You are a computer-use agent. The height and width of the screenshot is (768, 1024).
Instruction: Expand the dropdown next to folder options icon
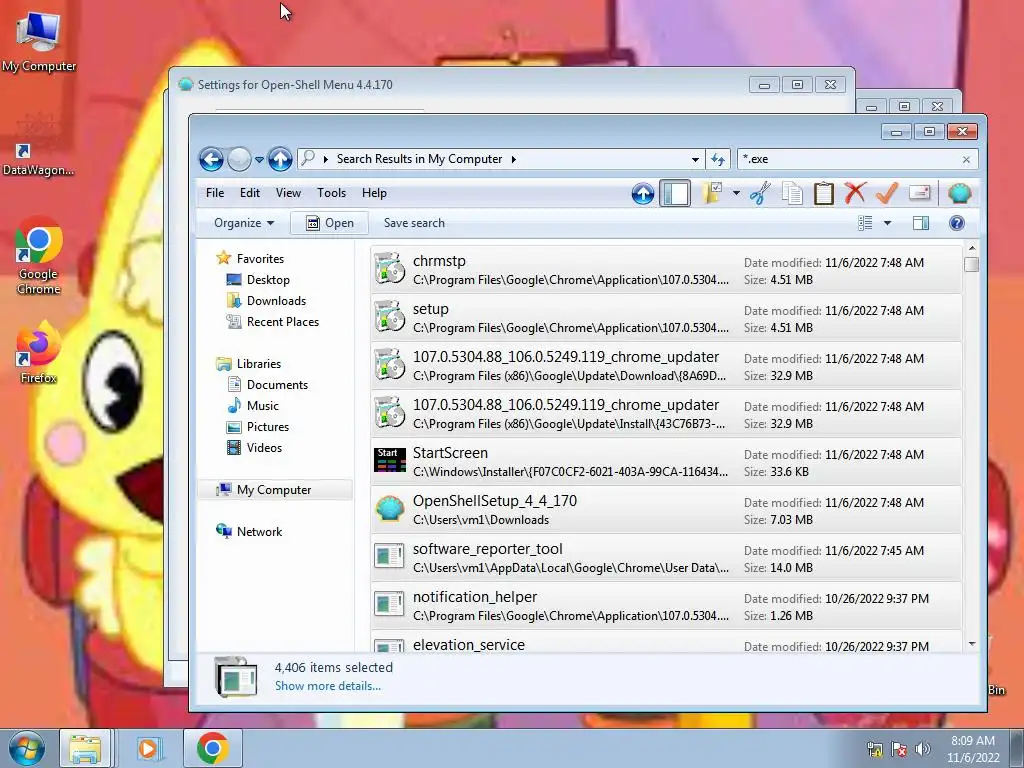(x=736, y=193)
